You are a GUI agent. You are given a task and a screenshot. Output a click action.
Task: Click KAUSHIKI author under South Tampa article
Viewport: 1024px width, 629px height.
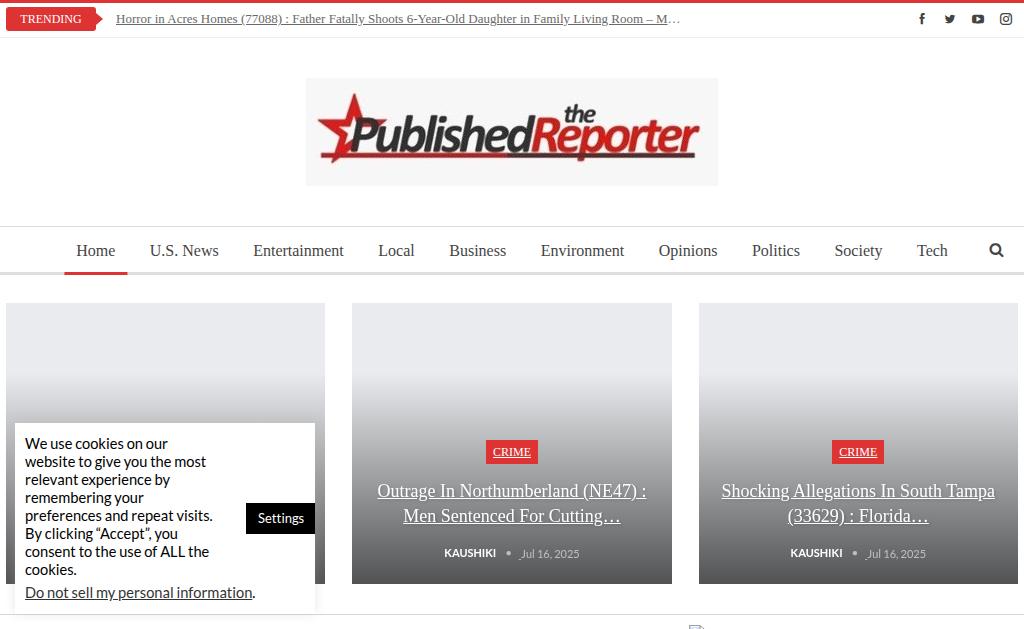pos(816,553)
